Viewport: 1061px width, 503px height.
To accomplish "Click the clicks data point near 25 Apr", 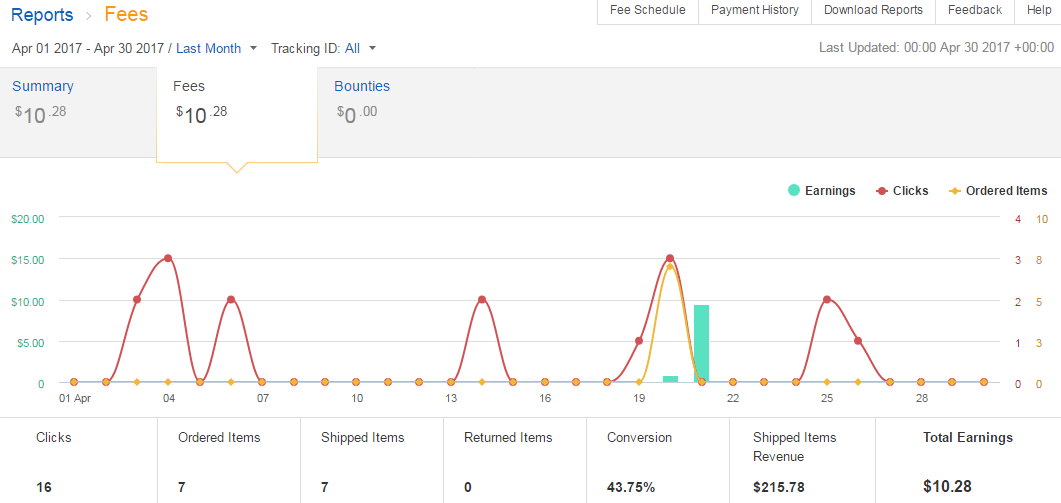I will [827, 300].
